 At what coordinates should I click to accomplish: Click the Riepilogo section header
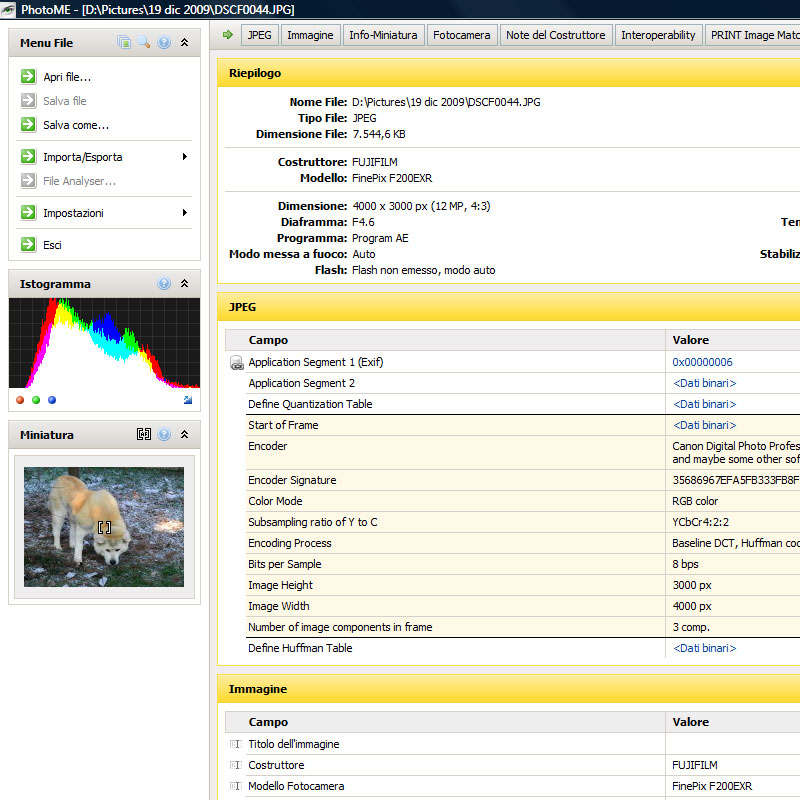[x=509, y=73]
